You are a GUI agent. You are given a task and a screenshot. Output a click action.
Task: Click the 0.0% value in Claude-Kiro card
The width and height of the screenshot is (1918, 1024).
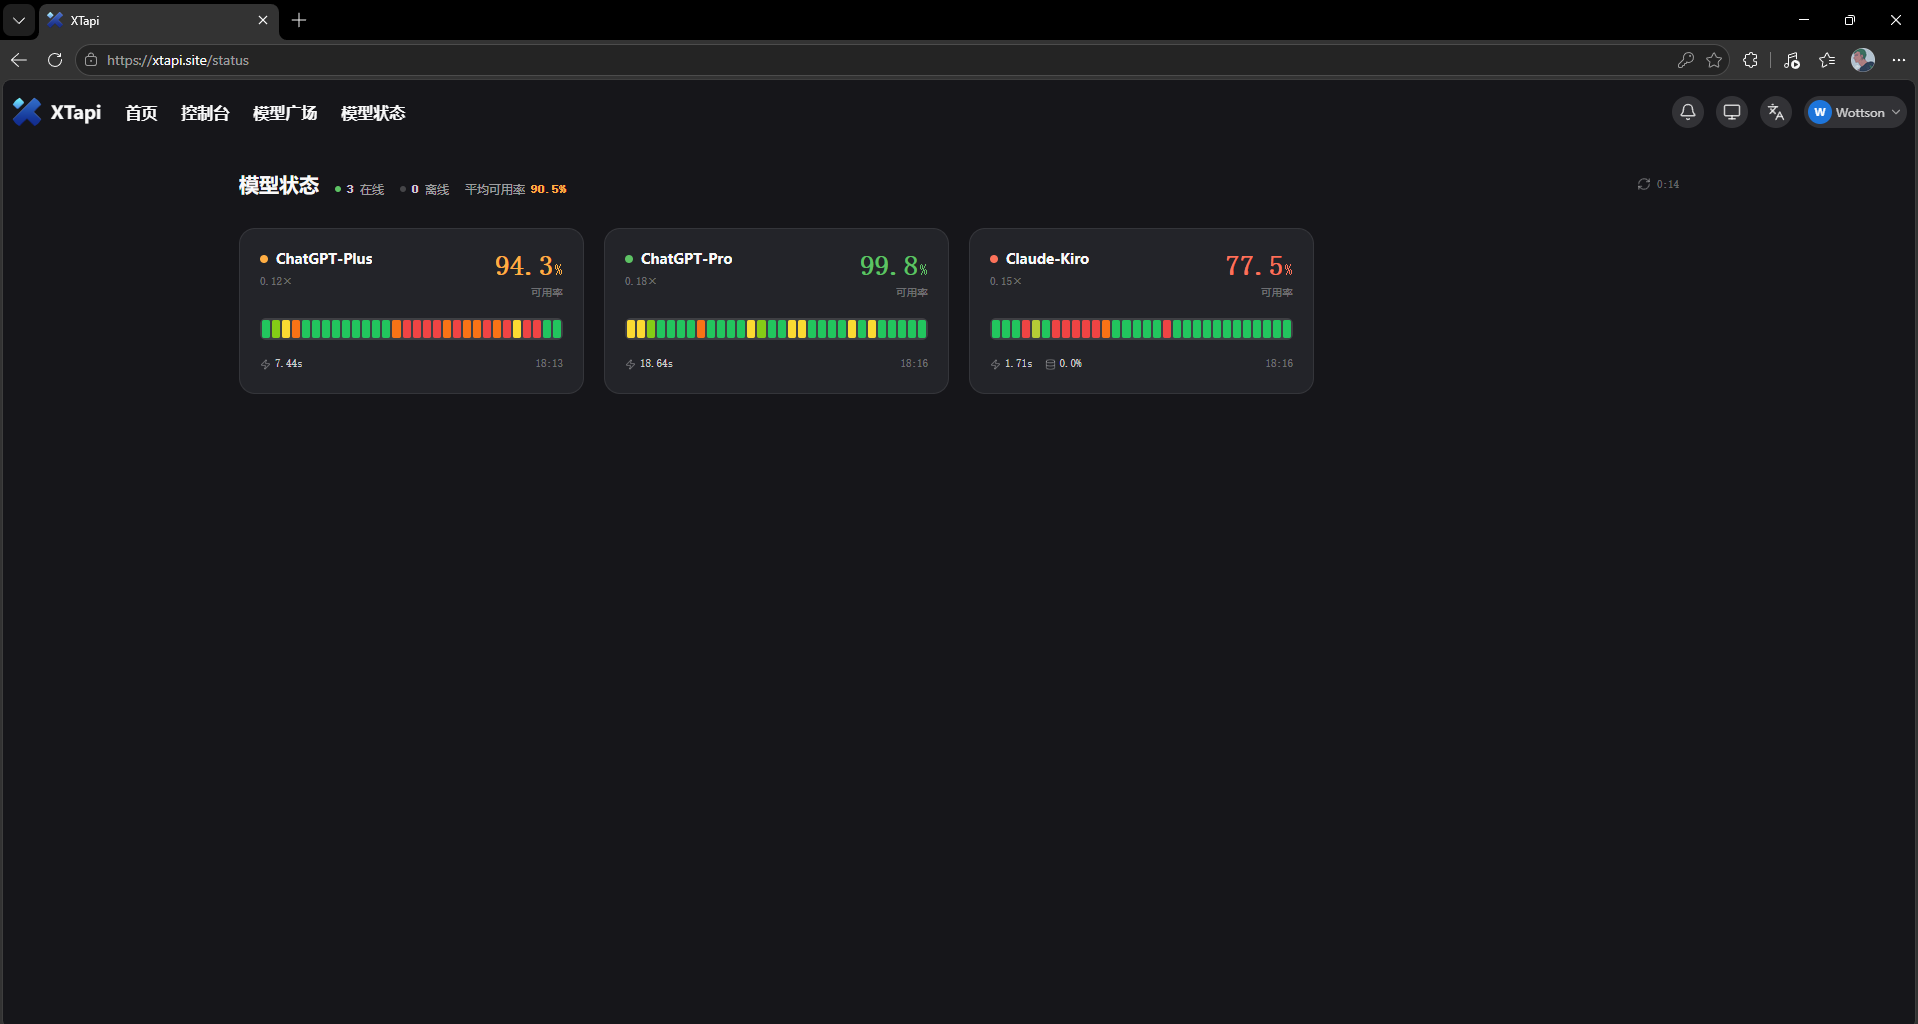coord(1071,364)
